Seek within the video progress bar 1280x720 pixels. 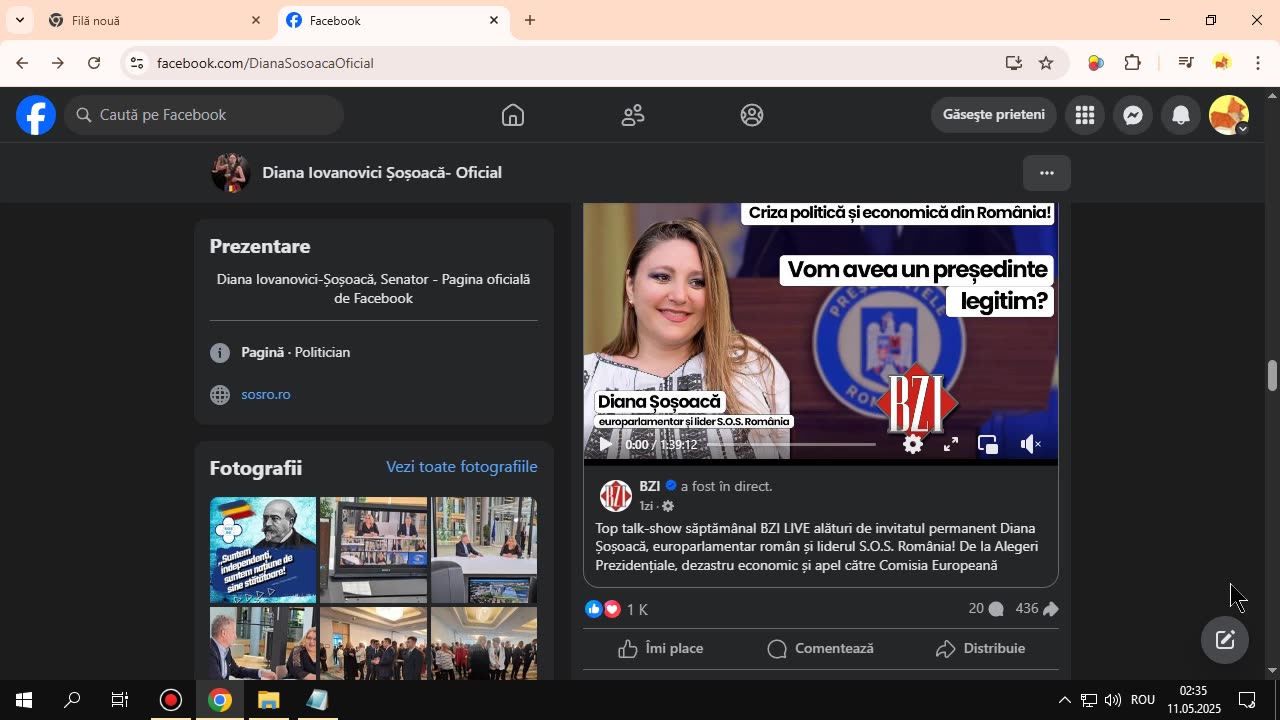[790, 444]
